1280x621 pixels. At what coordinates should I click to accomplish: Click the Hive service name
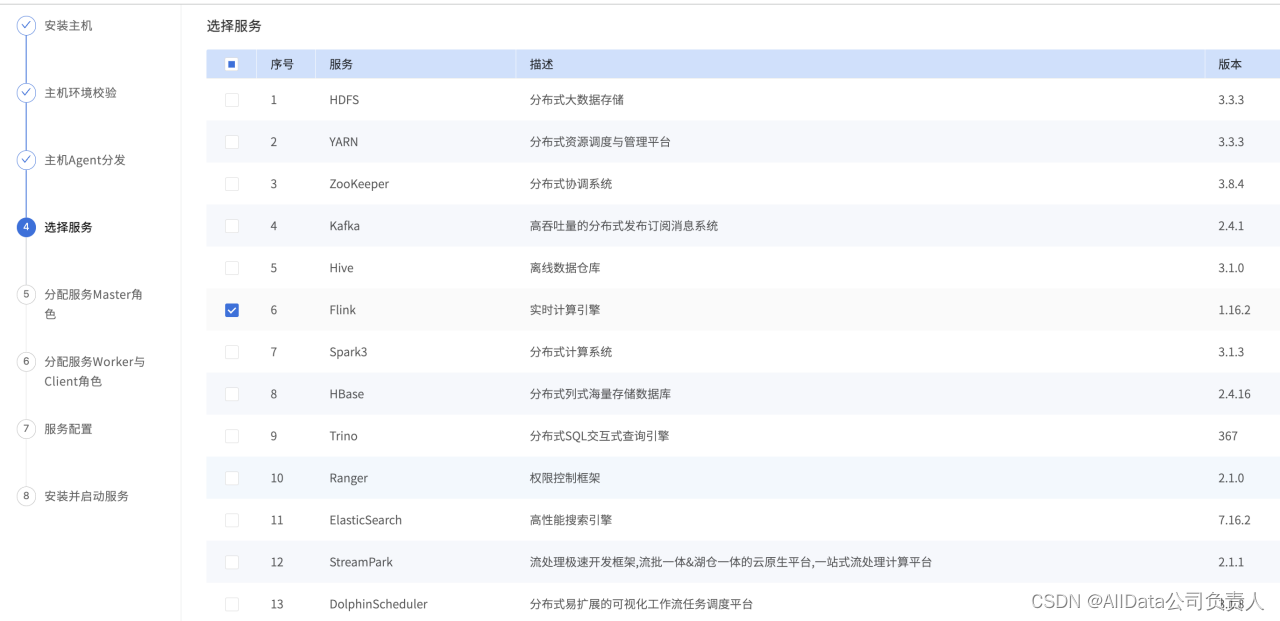[x=341, y=268]
